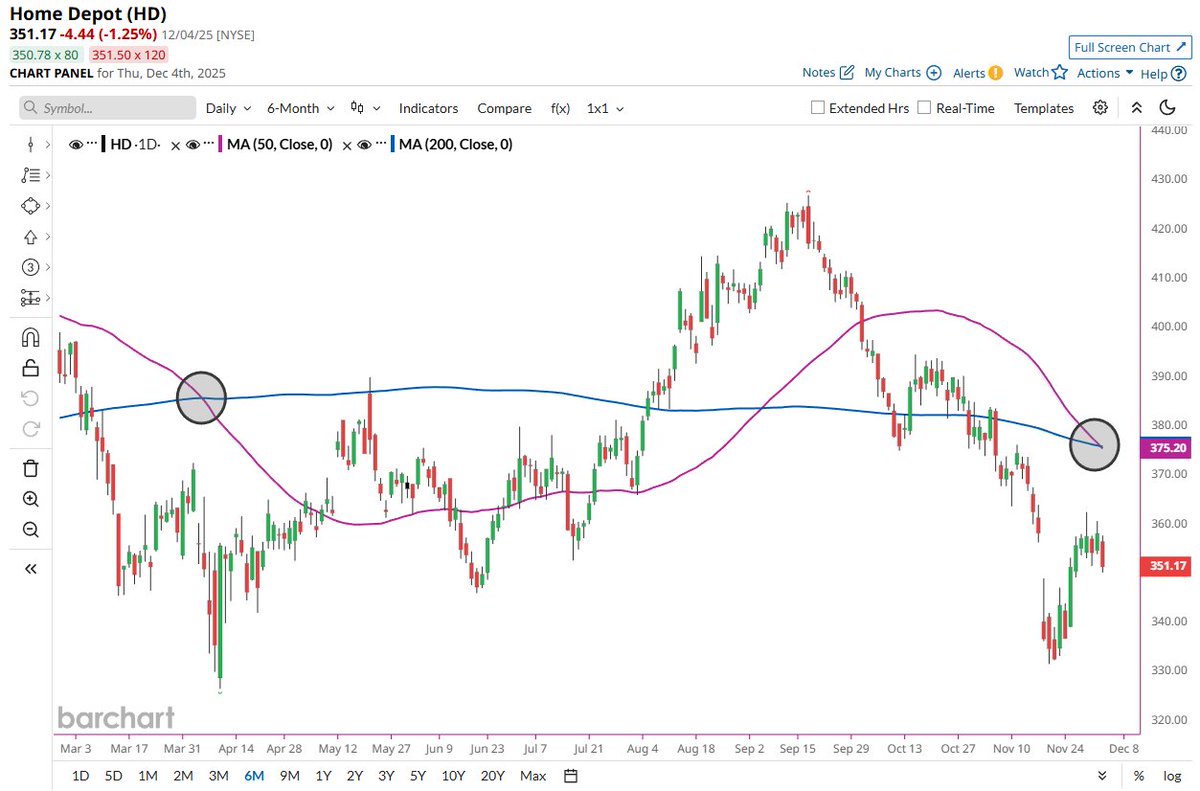Hide MA(50) with its eye toggle
The height and width of the screenshot is (791, 1200).
(x=191, y=144)
